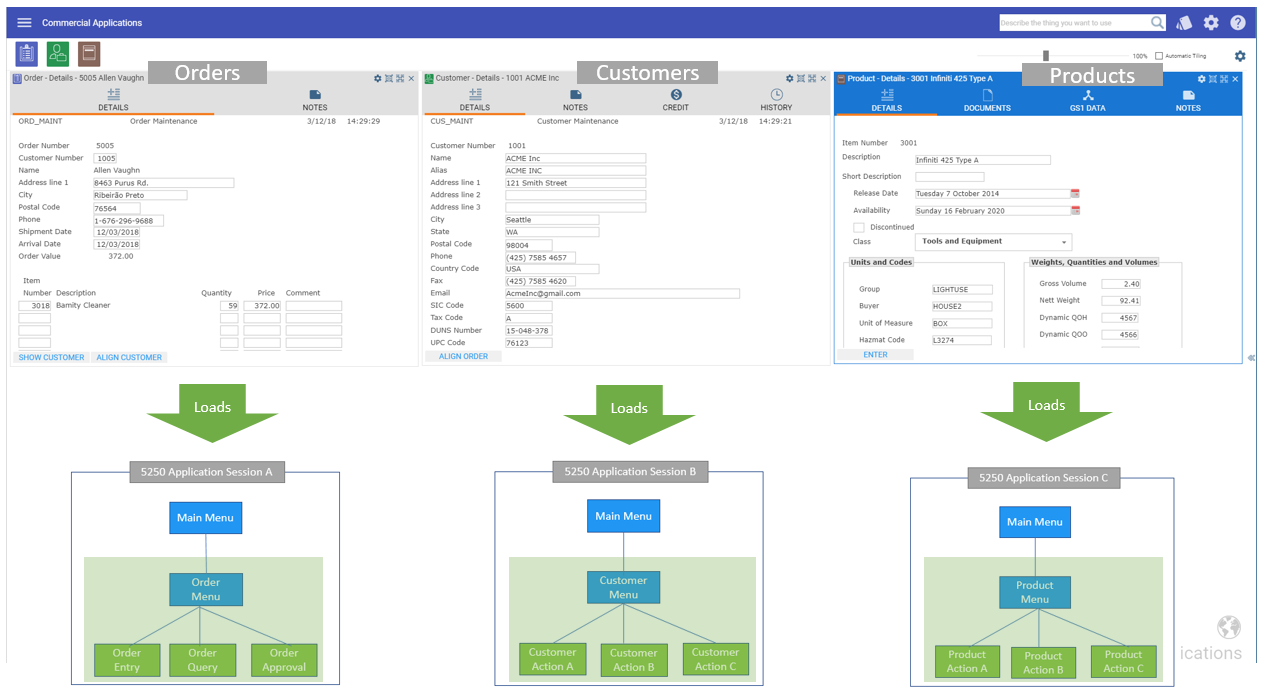
Task: Open the themes swatch icon in header
Action: pos(1184,23)
